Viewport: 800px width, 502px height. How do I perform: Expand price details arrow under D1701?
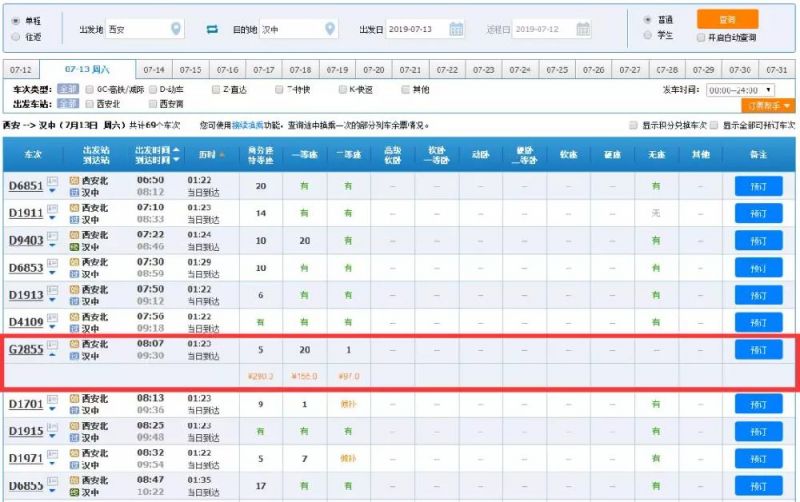pos(52,409)
